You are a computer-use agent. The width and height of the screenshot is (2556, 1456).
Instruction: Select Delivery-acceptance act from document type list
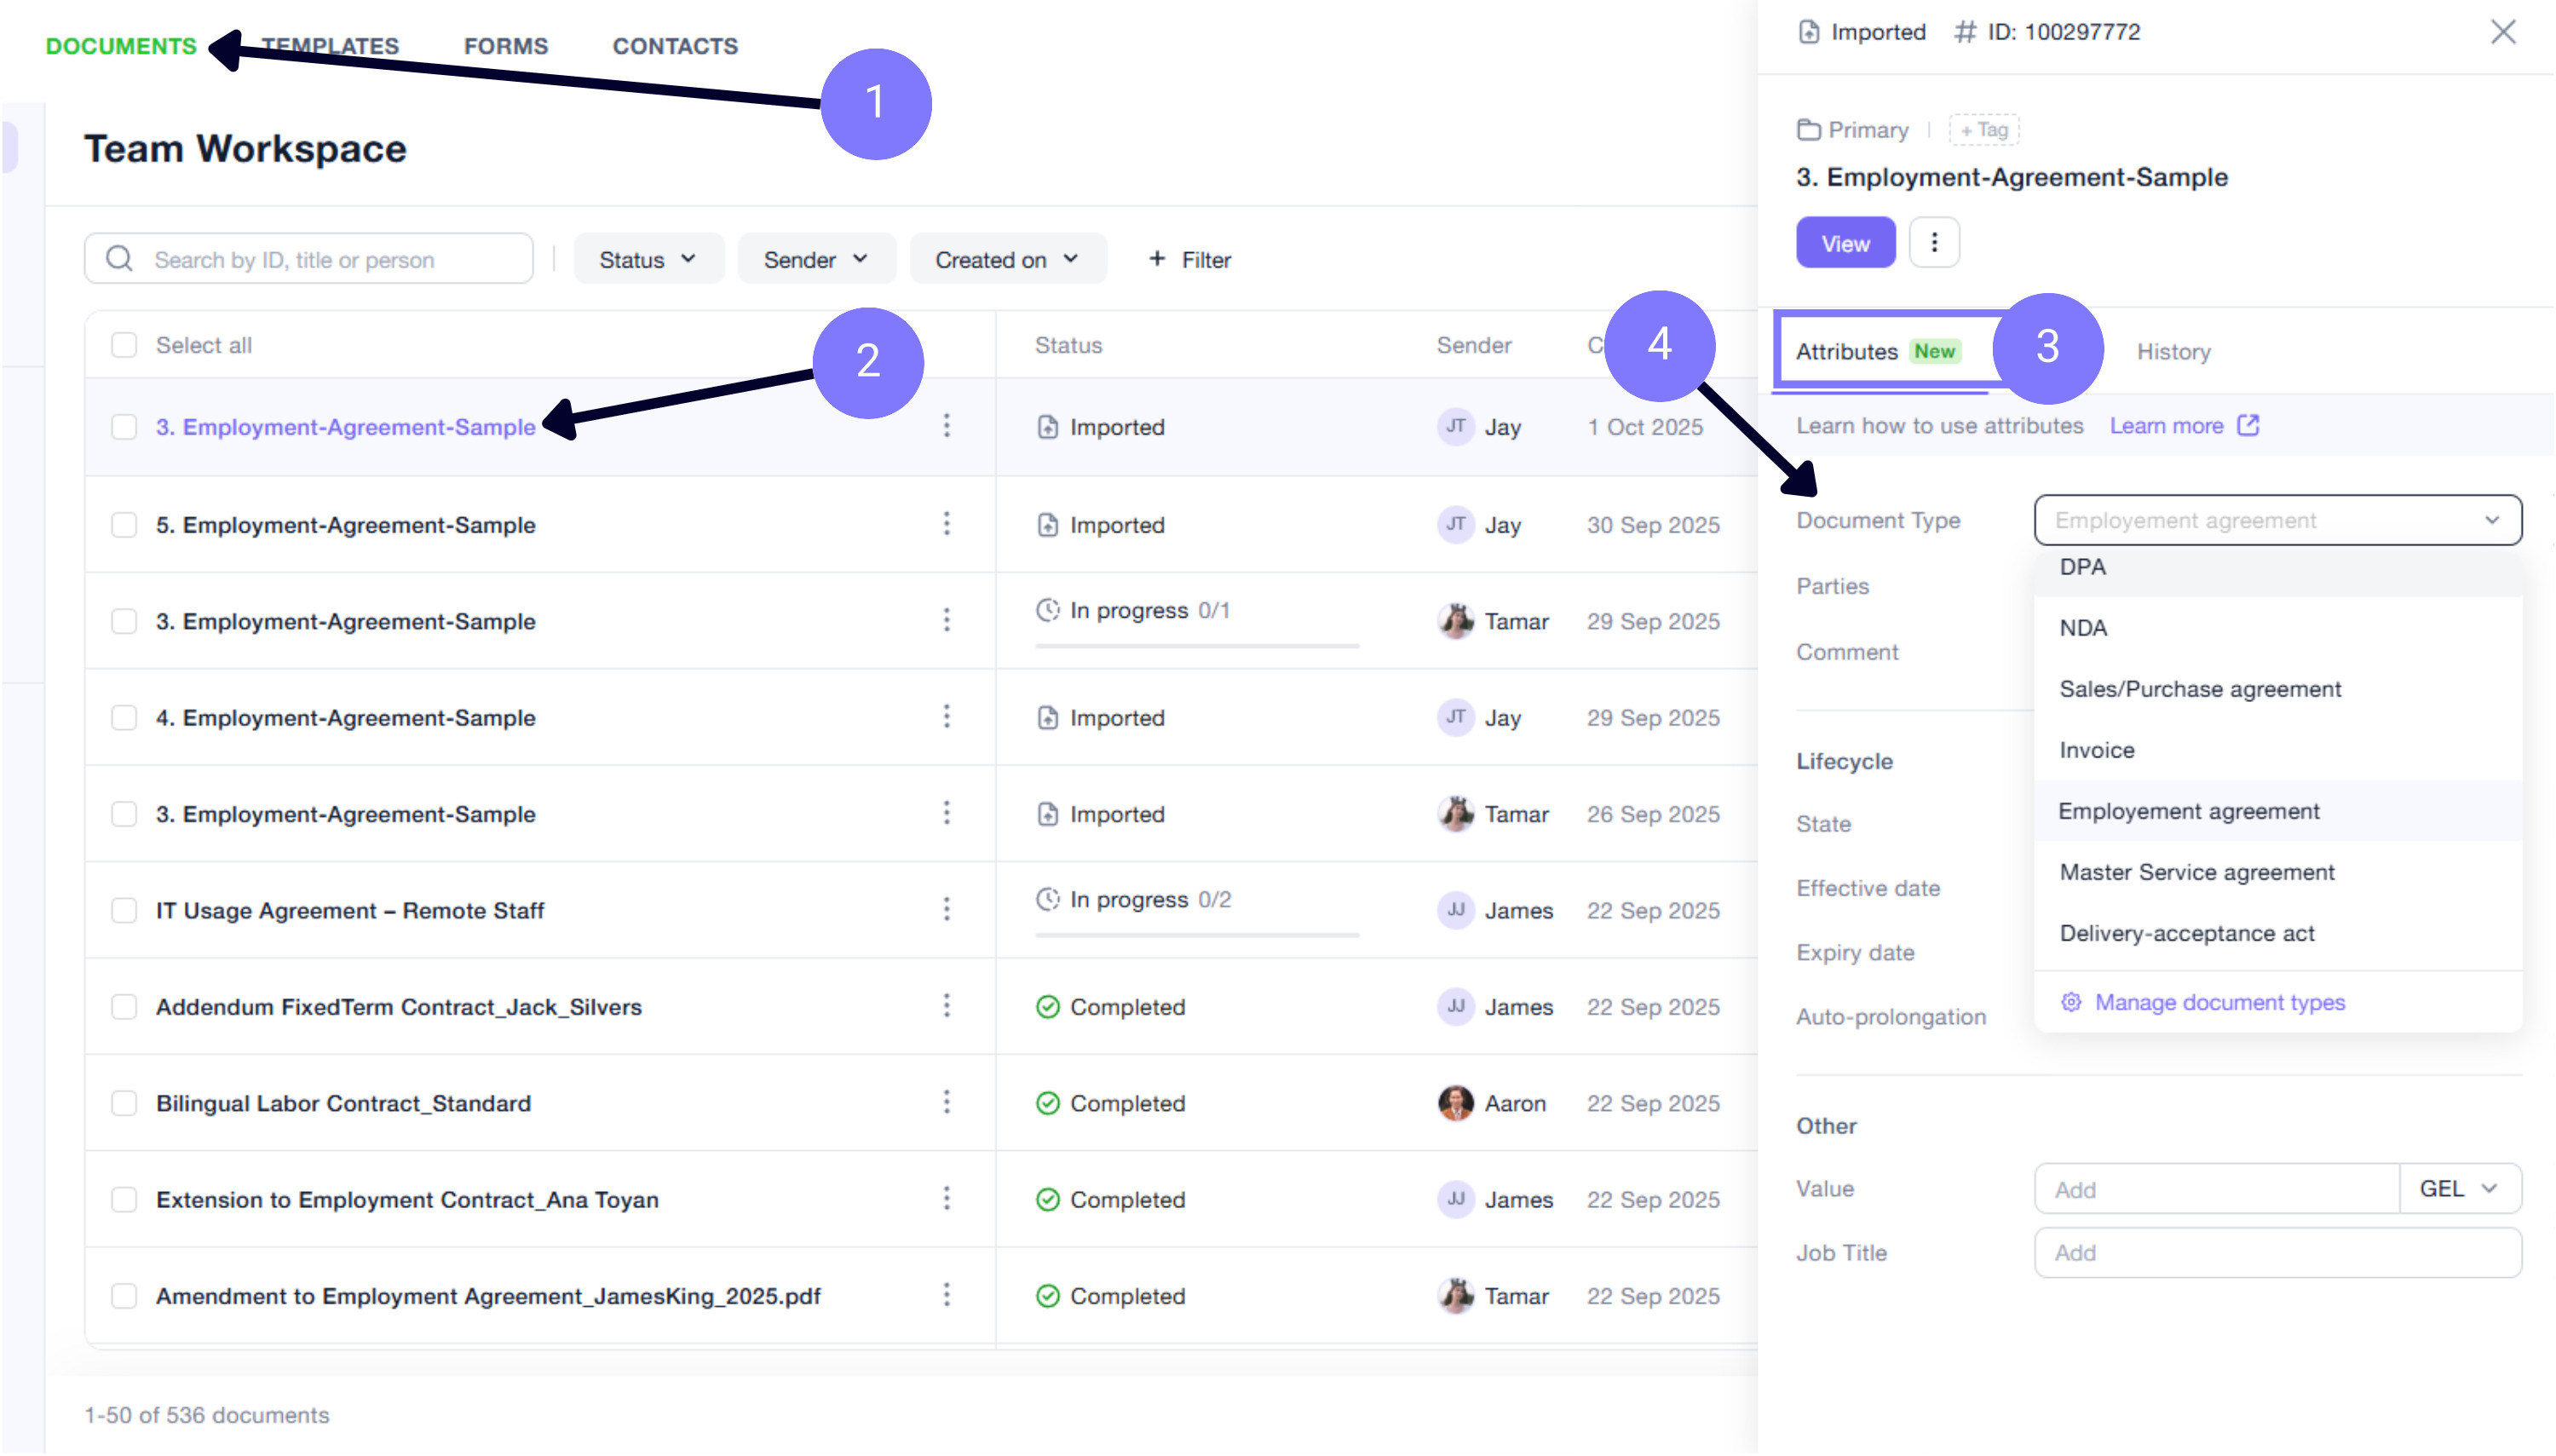click(2277, 933)
